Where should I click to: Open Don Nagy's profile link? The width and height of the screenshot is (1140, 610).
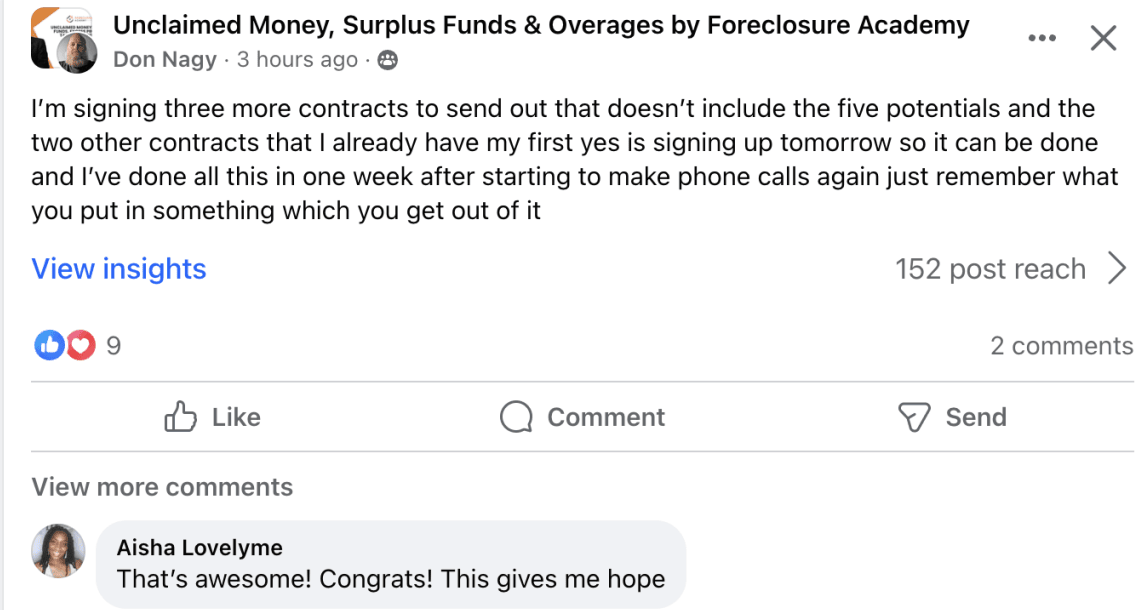click(165, 60)
